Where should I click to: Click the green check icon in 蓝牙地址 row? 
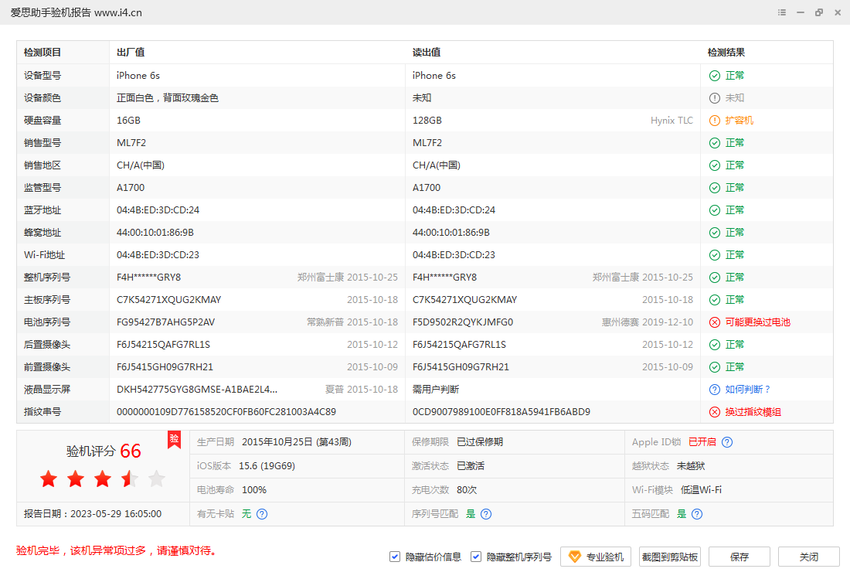tap(714, 210)
